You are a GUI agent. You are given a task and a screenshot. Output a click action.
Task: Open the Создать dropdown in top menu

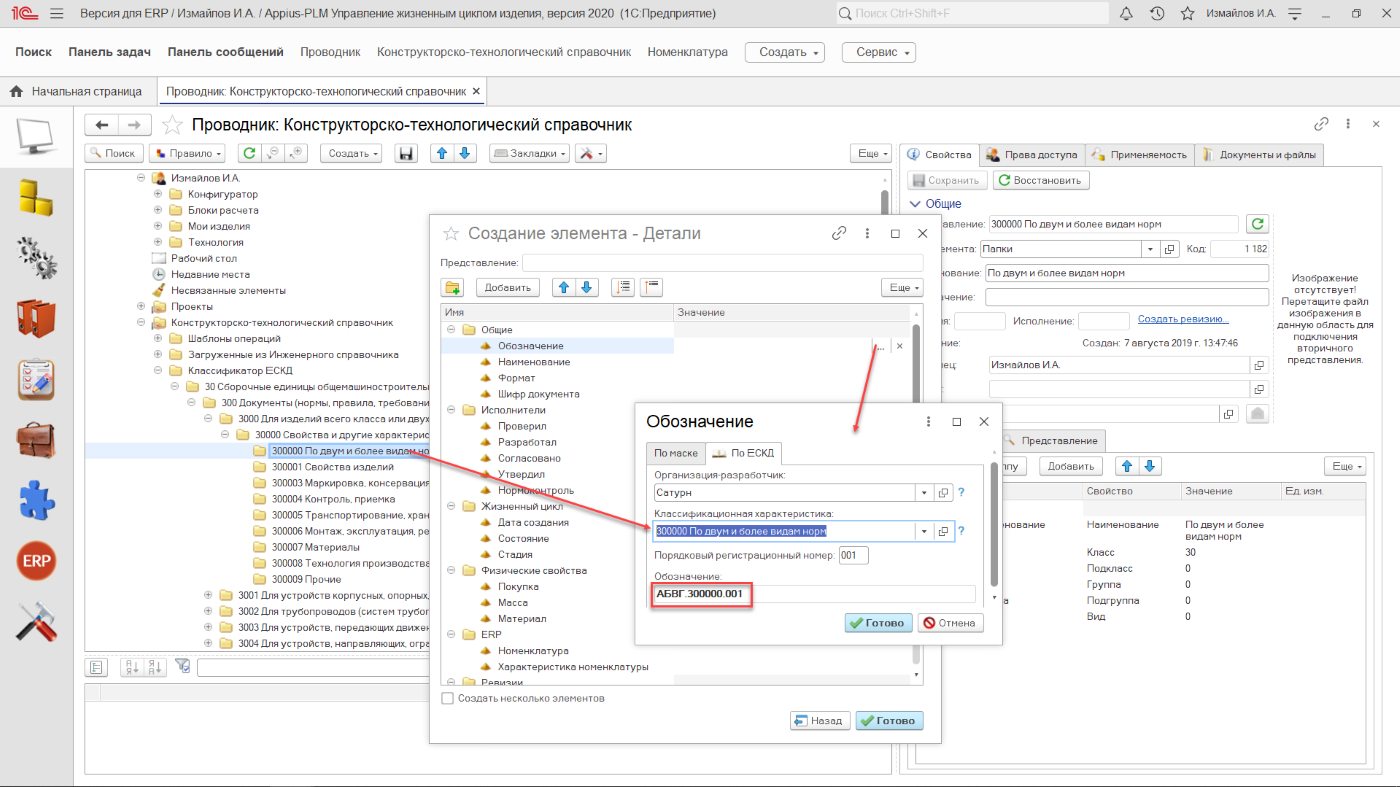pyautogui.click(x=784, y=52)
